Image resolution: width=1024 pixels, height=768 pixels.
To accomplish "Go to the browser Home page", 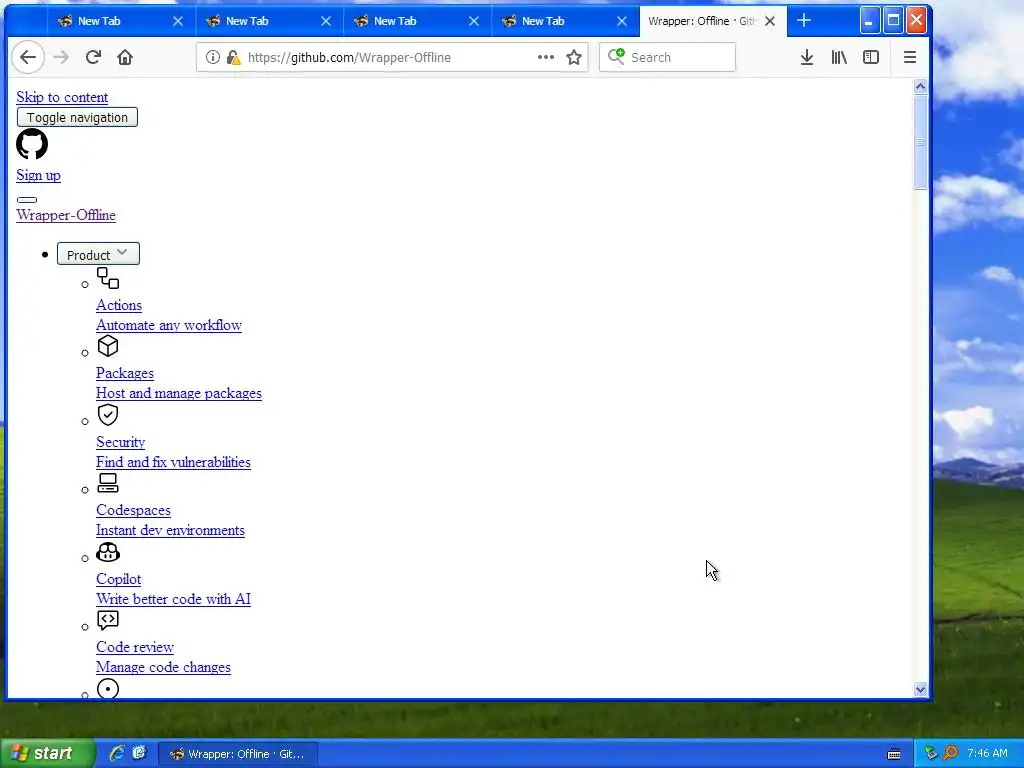I will [x=125, y=57].
